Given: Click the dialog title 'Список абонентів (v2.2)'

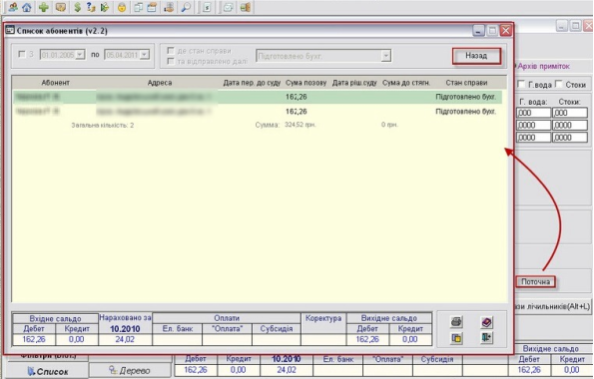Looking at the screenshot, I should (62, 31).
